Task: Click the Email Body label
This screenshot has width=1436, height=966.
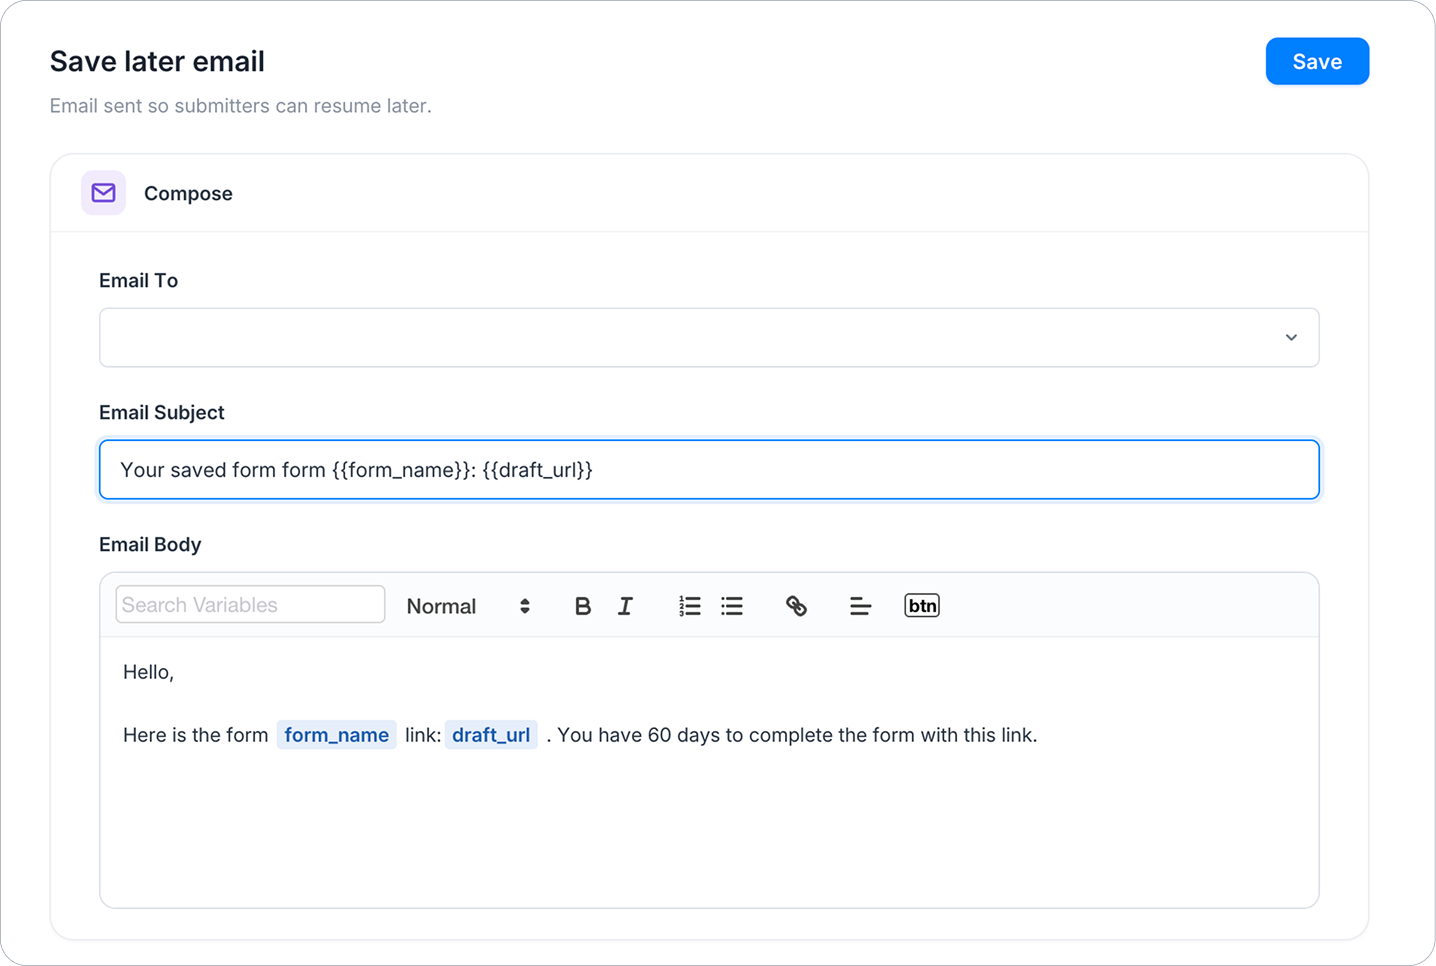Action: 150,545
